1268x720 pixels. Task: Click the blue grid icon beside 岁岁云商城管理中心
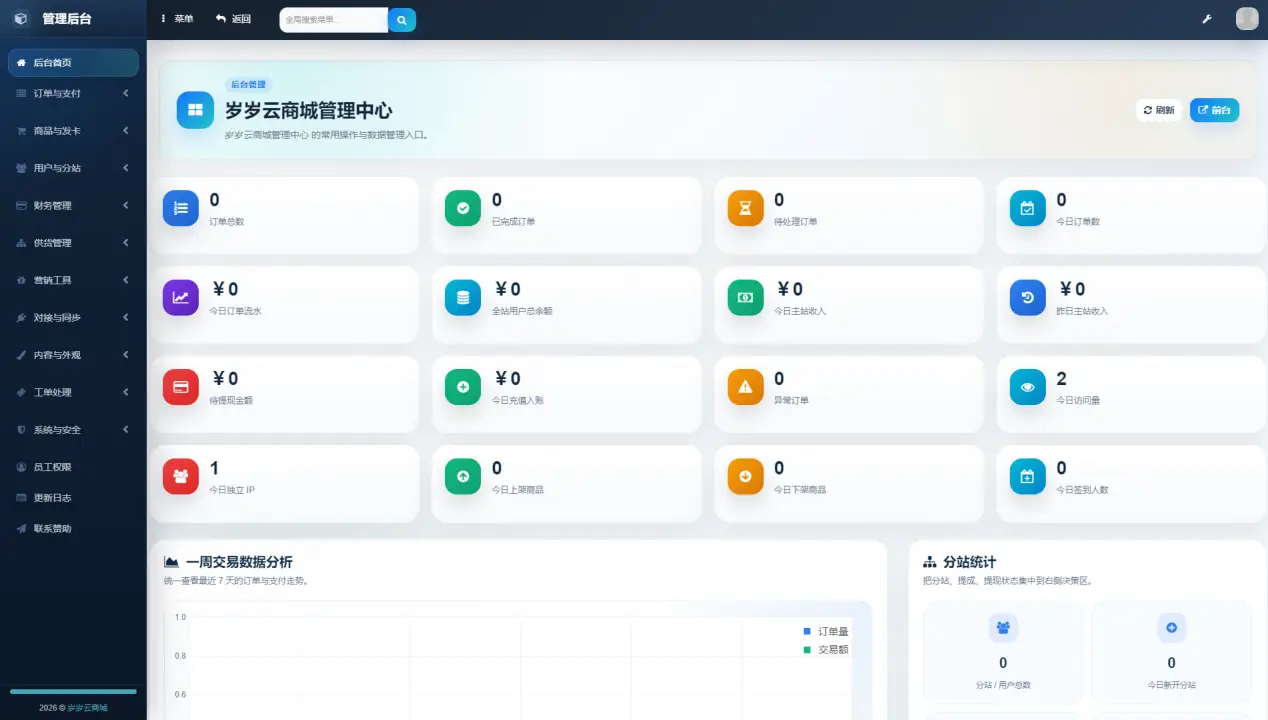(195, 110)
